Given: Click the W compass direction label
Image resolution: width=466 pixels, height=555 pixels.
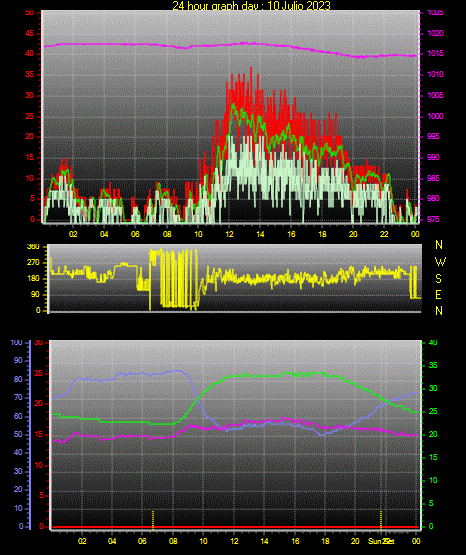Looking at the screenshot, I should [x=440, y=262].
